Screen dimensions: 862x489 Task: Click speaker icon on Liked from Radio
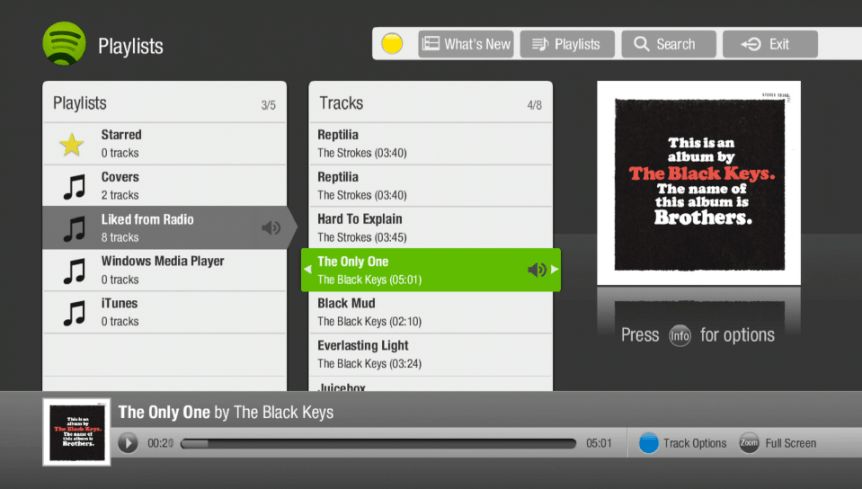click(x=271, y=228)
